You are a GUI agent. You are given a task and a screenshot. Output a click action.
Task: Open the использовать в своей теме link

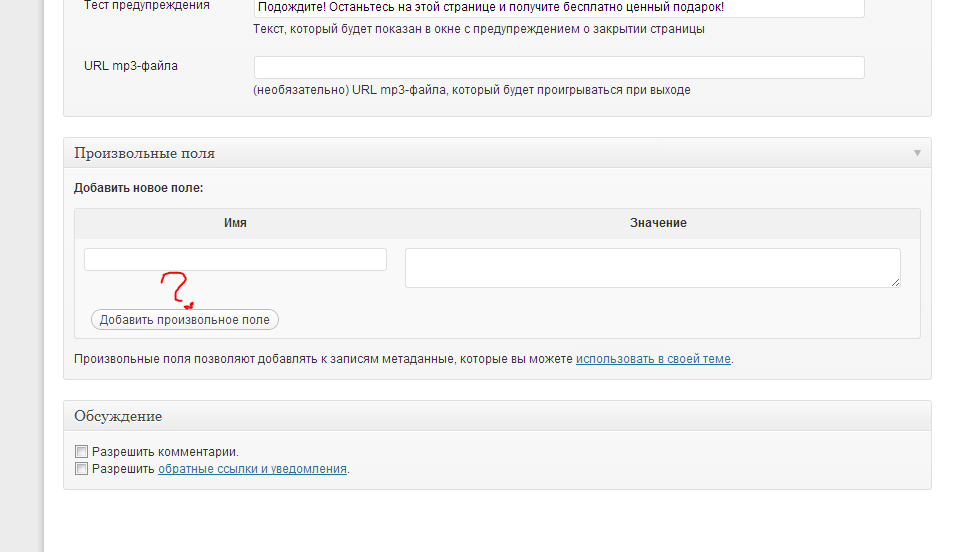(x=653, y=358)
